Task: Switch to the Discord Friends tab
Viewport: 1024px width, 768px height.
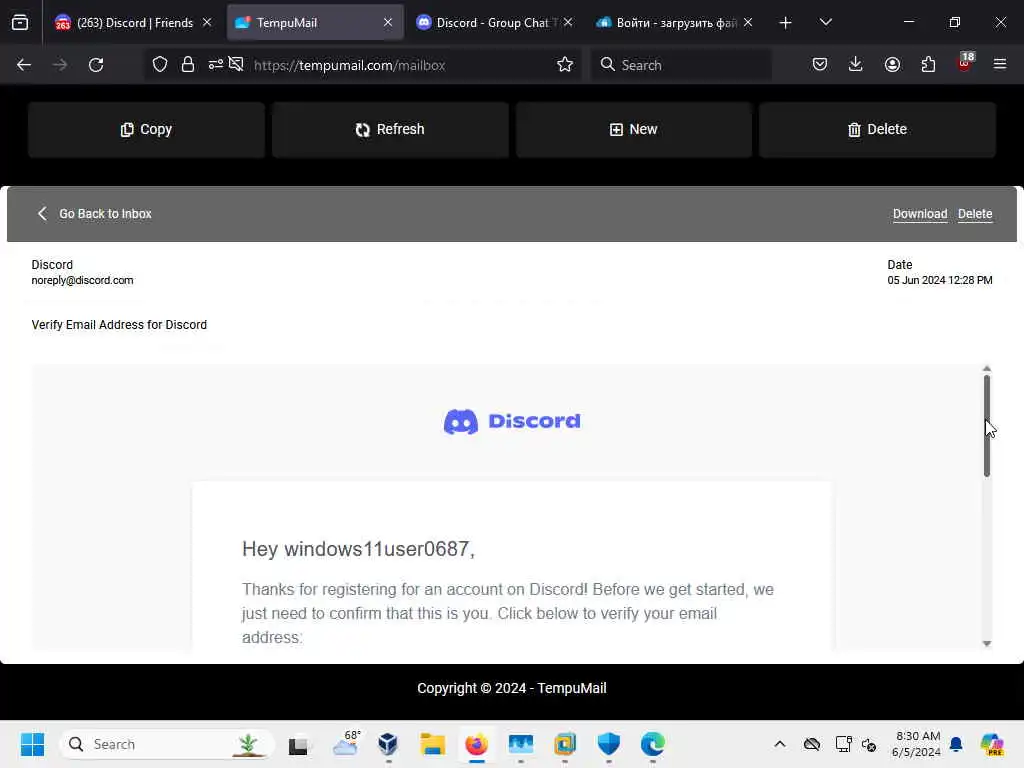Action: pyautogui.click(x=133, y=23)
